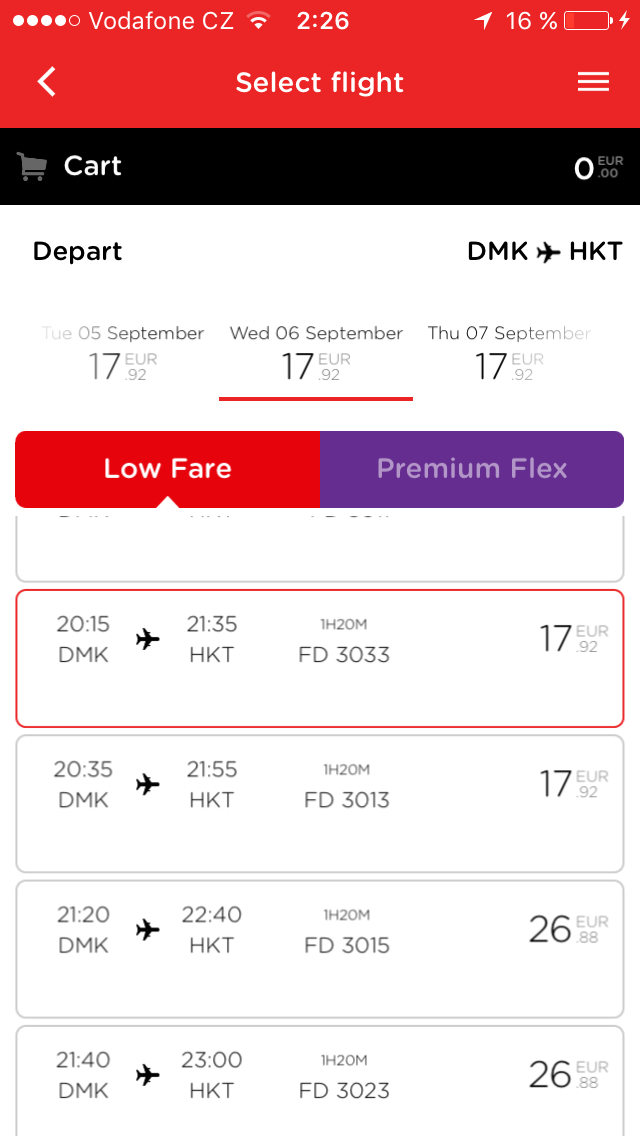
Task: Tap the back arrow icon
Action: point(46,81)
